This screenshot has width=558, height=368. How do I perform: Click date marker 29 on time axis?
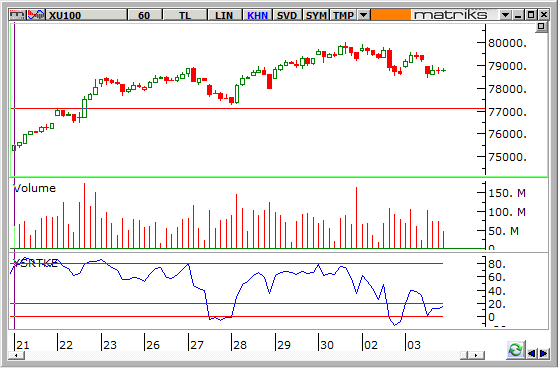tap(284, 345)
